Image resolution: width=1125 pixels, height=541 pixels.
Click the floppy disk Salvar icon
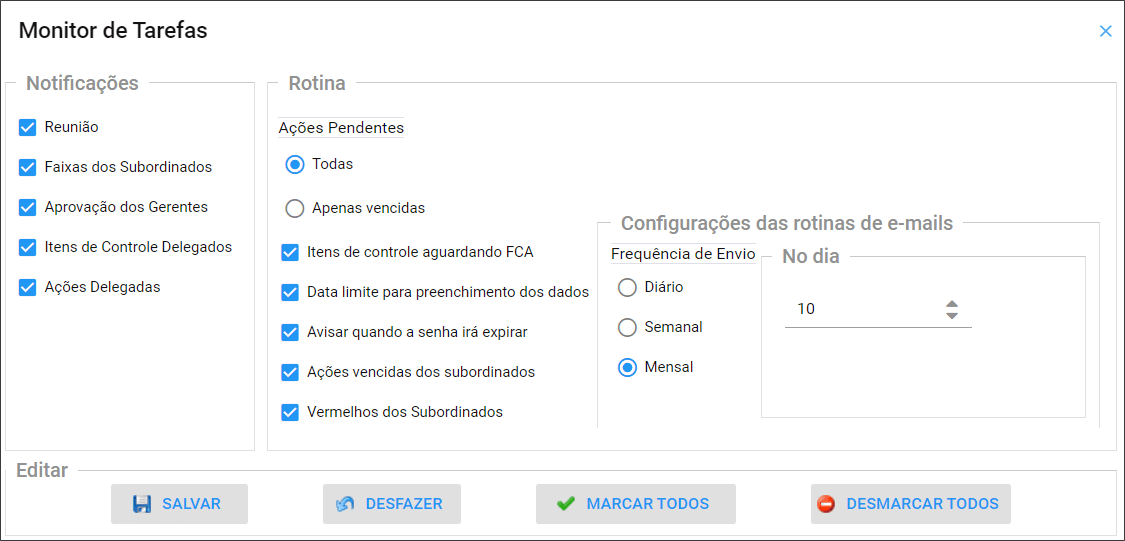pyautogui.click(x=142, y=504)
